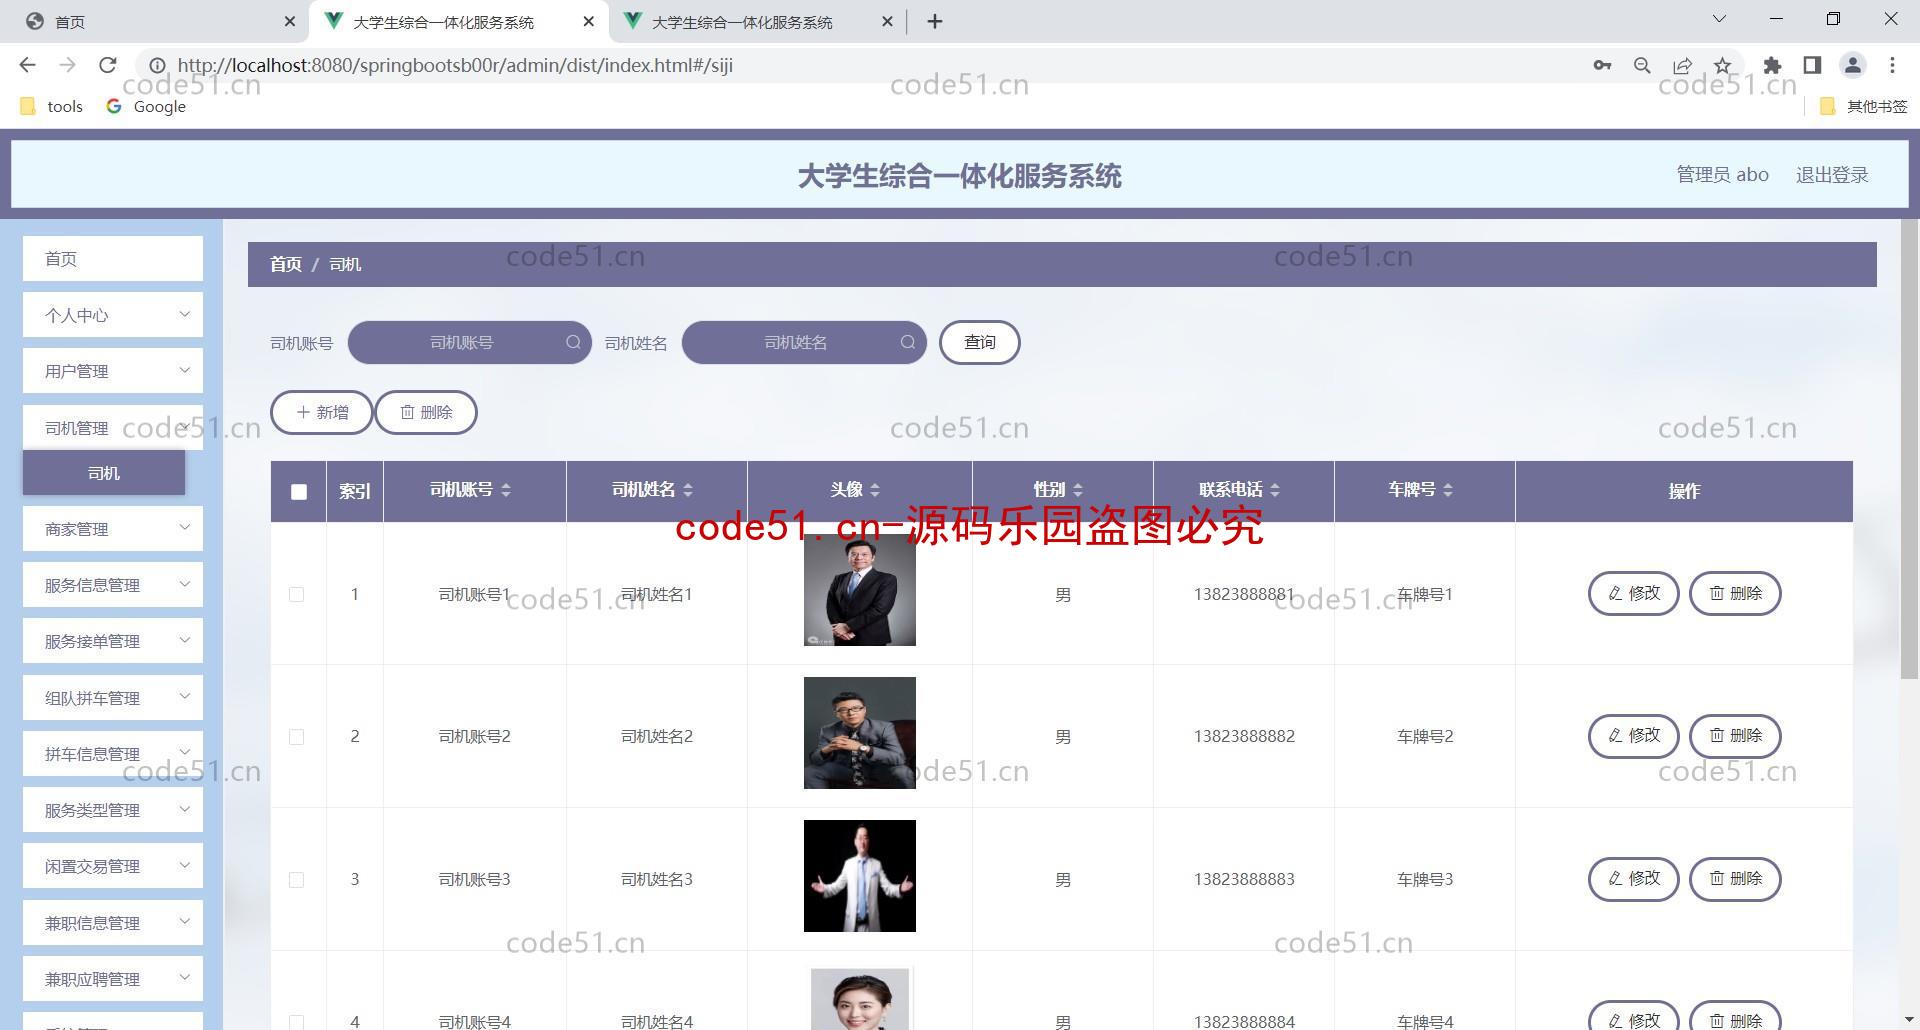This screenshot has width=1920, height=1030.
Task: Select the 司机 submenu item
Action: [104, 473]
